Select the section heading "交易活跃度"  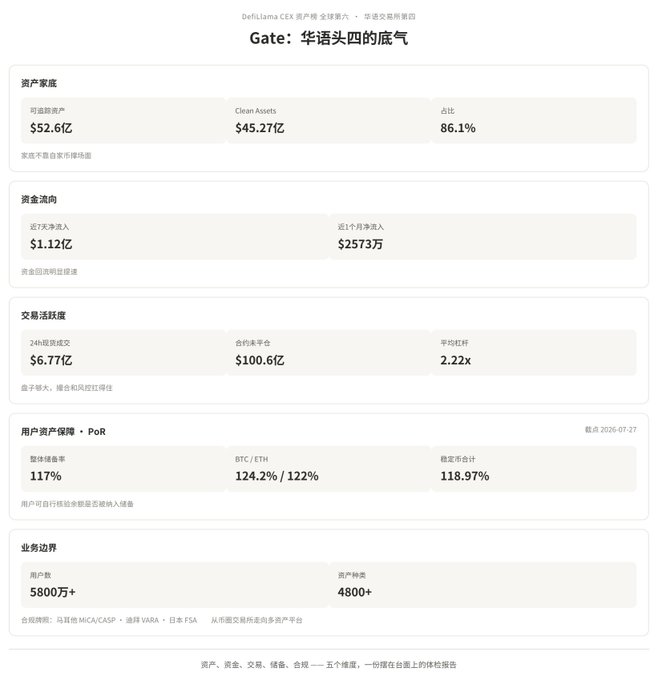tap(43, 315)
